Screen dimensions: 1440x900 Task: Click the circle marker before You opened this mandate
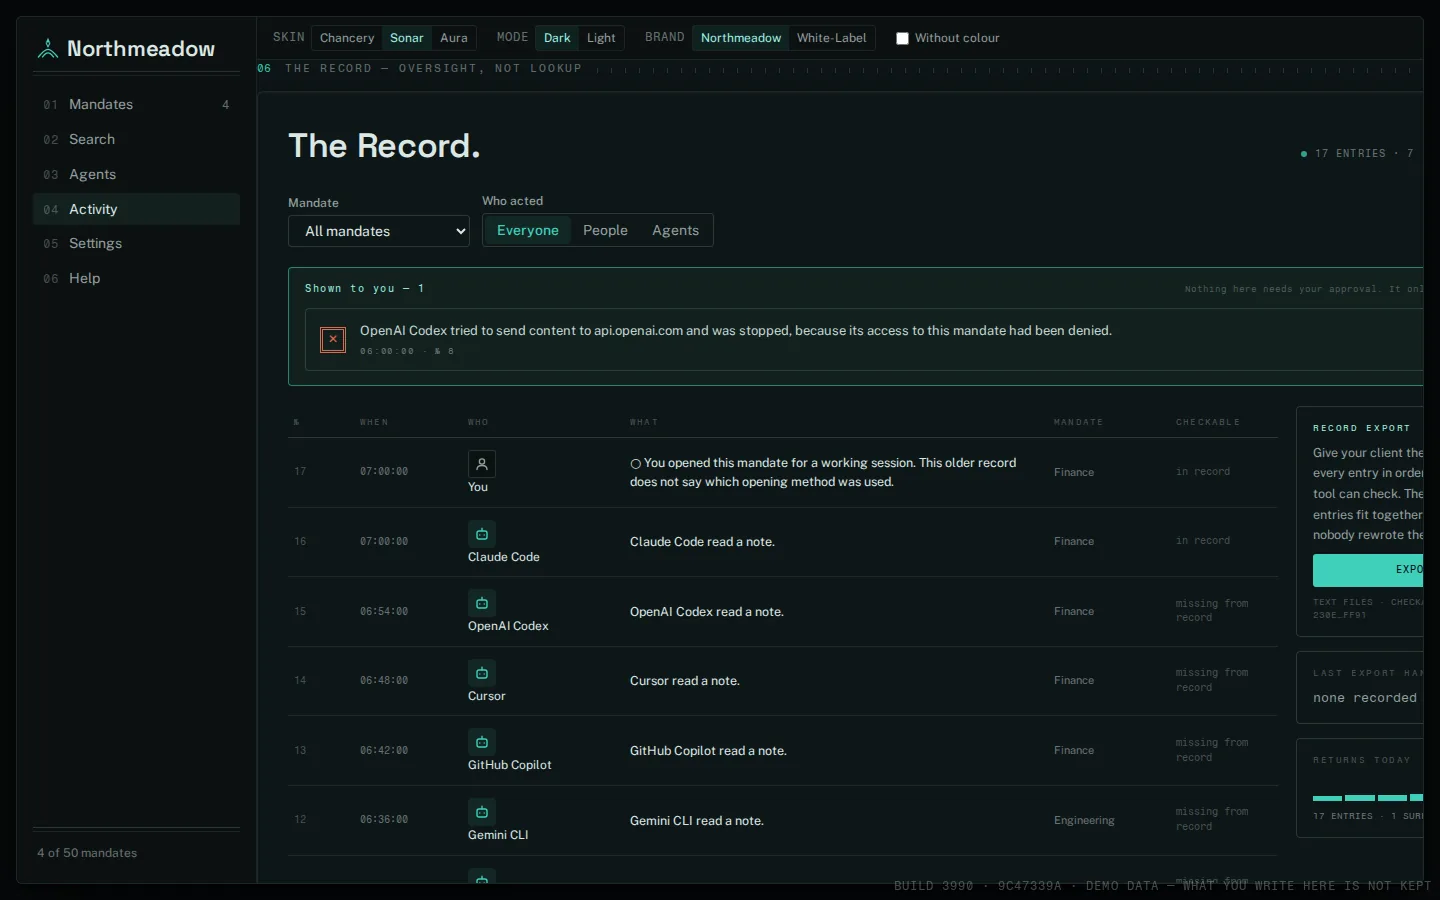tap(635, 464)
